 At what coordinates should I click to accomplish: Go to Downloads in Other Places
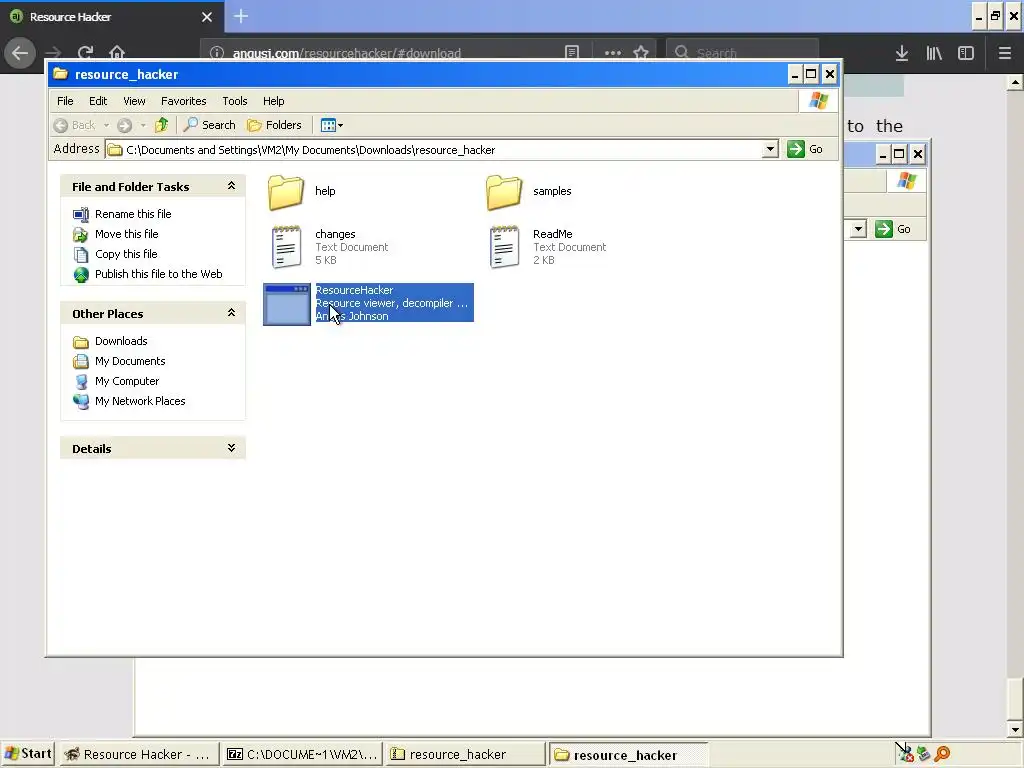[x=121, y=341]
